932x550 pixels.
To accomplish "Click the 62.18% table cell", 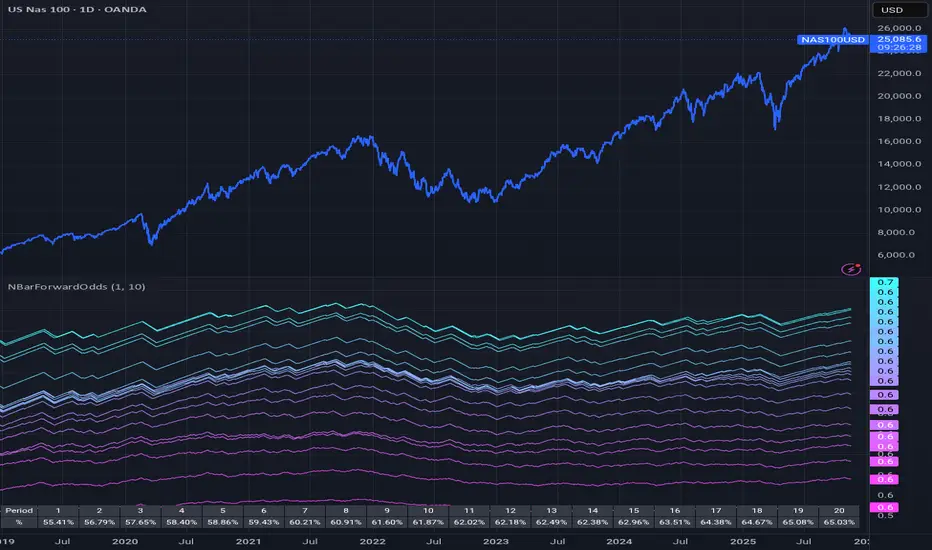I will pos(511,522).
